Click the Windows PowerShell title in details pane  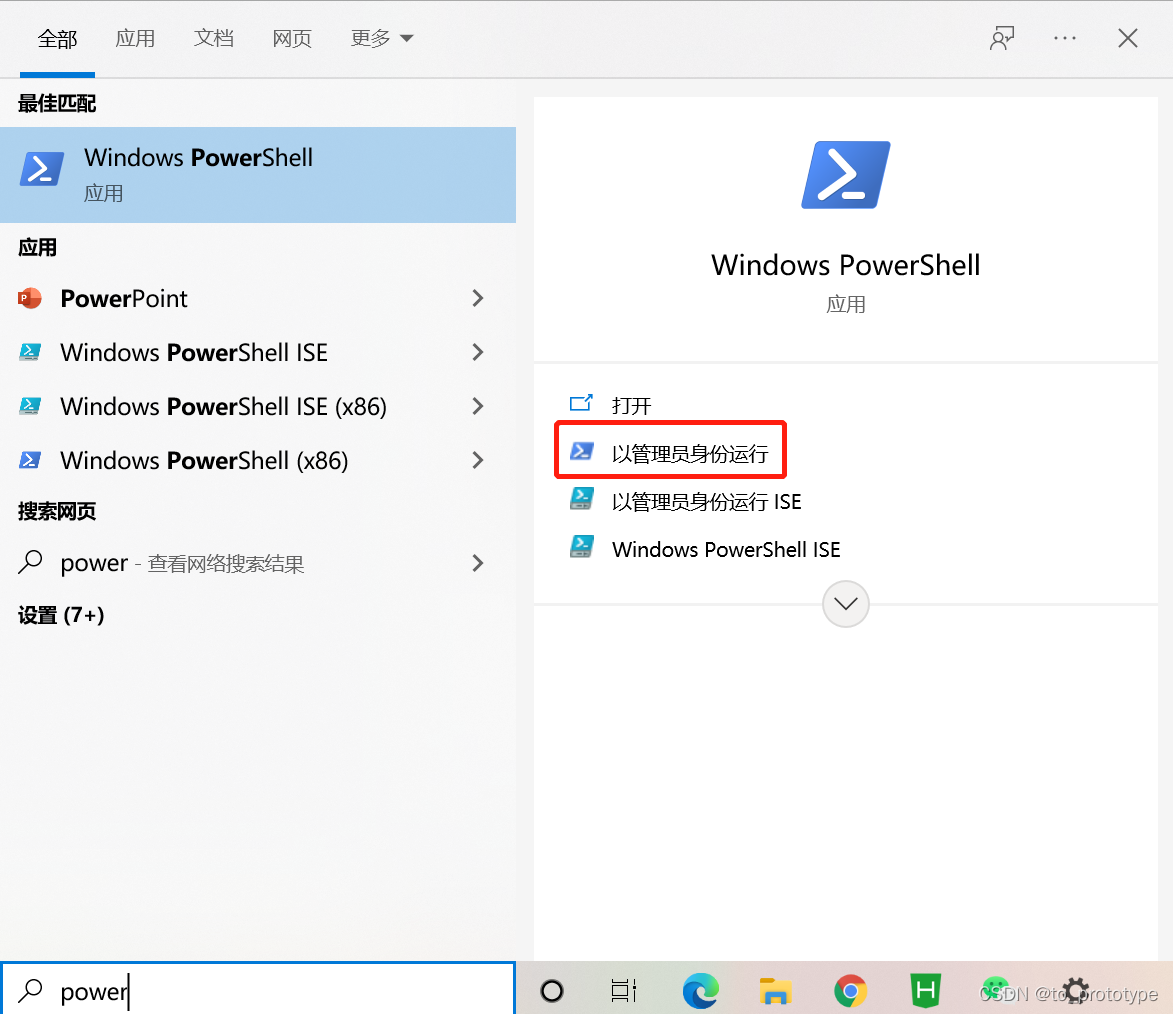pos(845,265)
